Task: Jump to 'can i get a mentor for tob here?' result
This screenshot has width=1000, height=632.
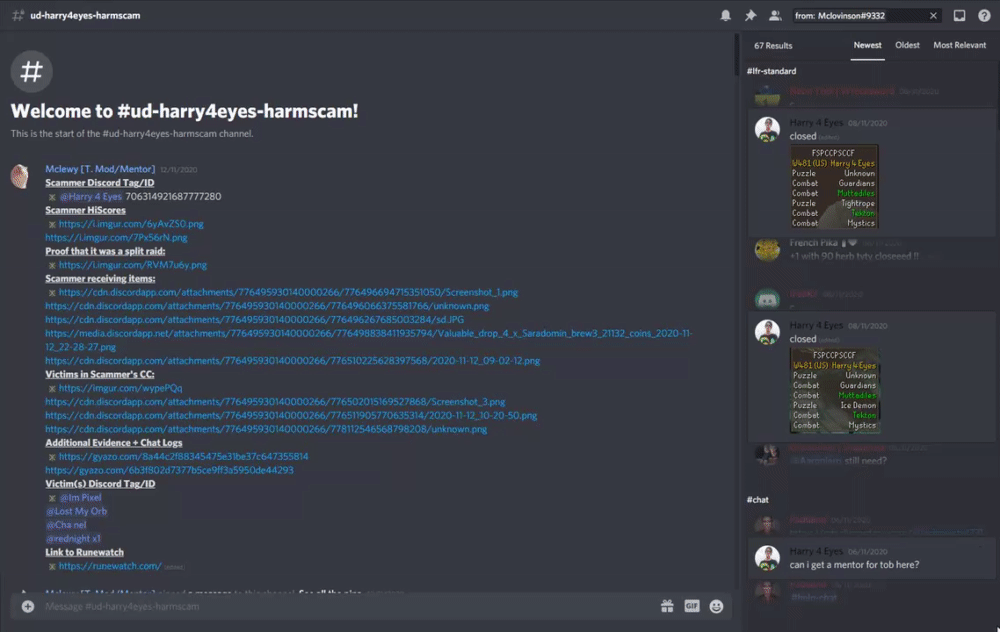Action: coord(871,558)
